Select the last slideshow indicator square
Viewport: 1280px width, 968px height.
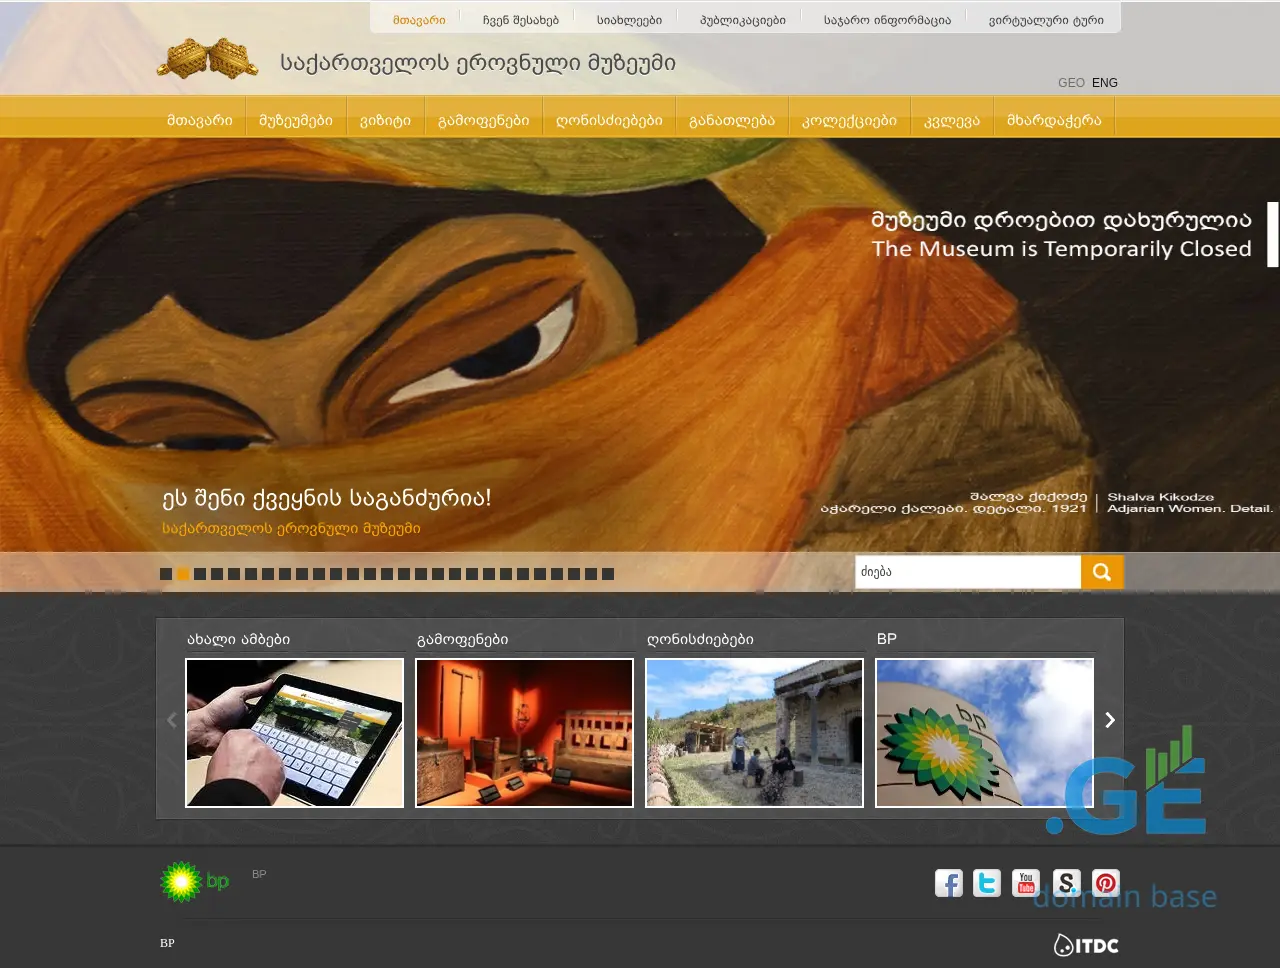click(608, 574)
